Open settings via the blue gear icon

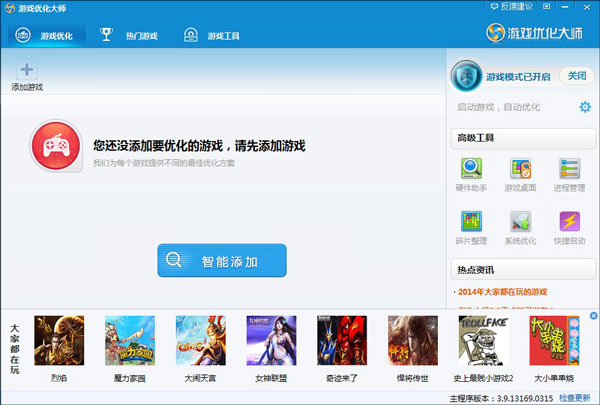[585, 107]
